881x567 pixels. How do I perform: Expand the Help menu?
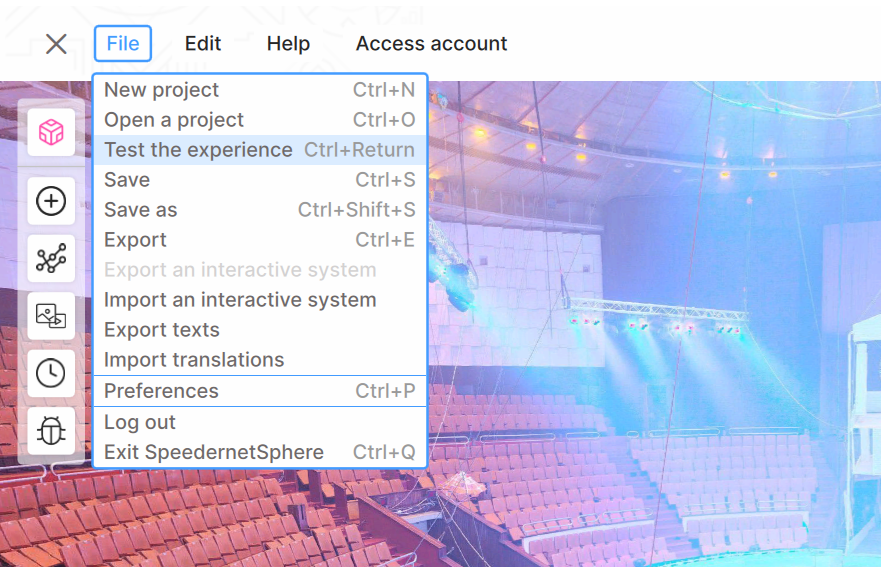click(288, 44)
